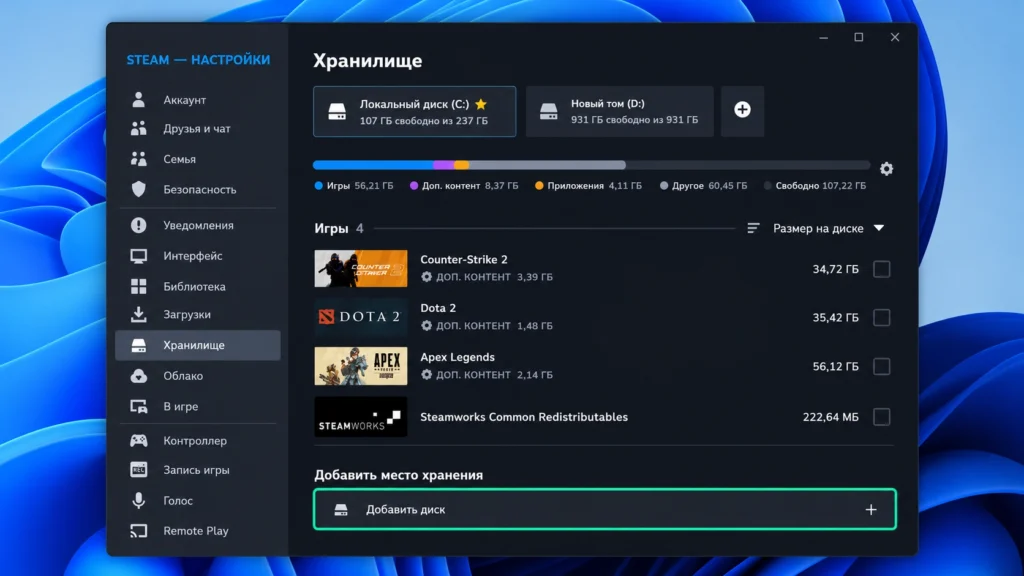Image resolution: width=1024 pixels, height=576 pixels.
Task: Select the Локальный диск (C:) drive tab
Action: 414,112
